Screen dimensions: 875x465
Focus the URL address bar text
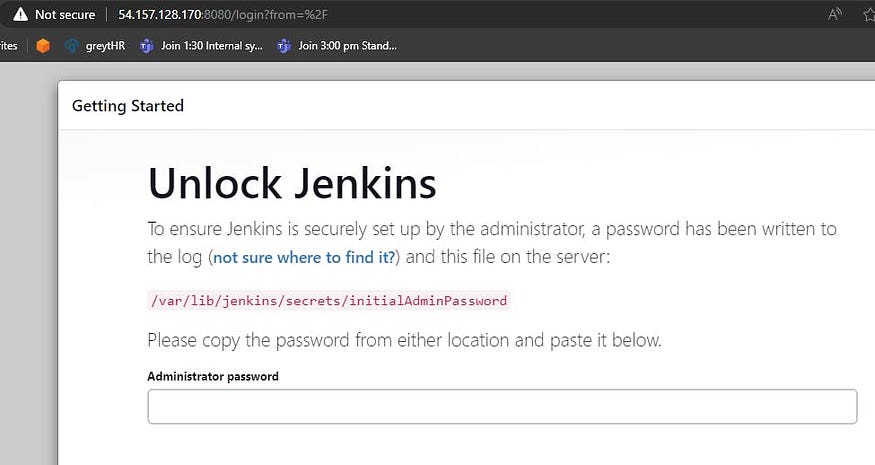click(x=223, y=15)
